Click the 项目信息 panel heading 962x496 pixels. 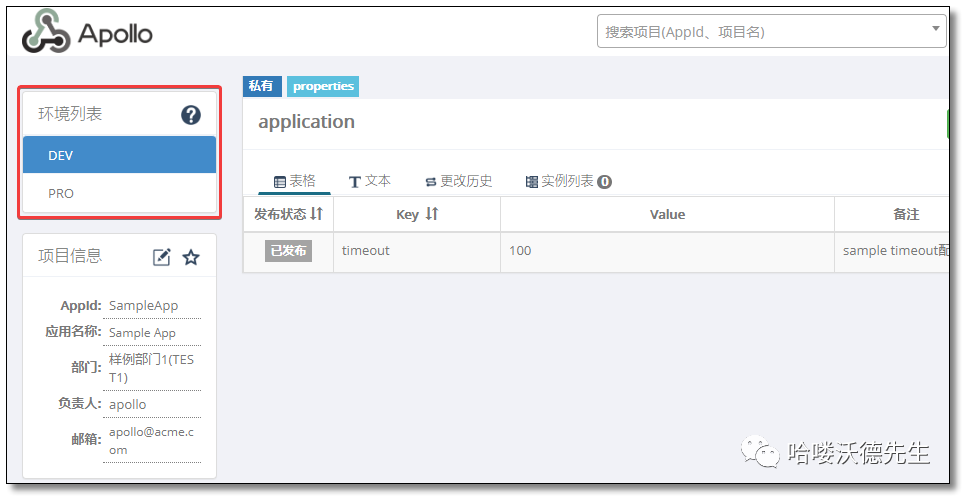[70, 256]
